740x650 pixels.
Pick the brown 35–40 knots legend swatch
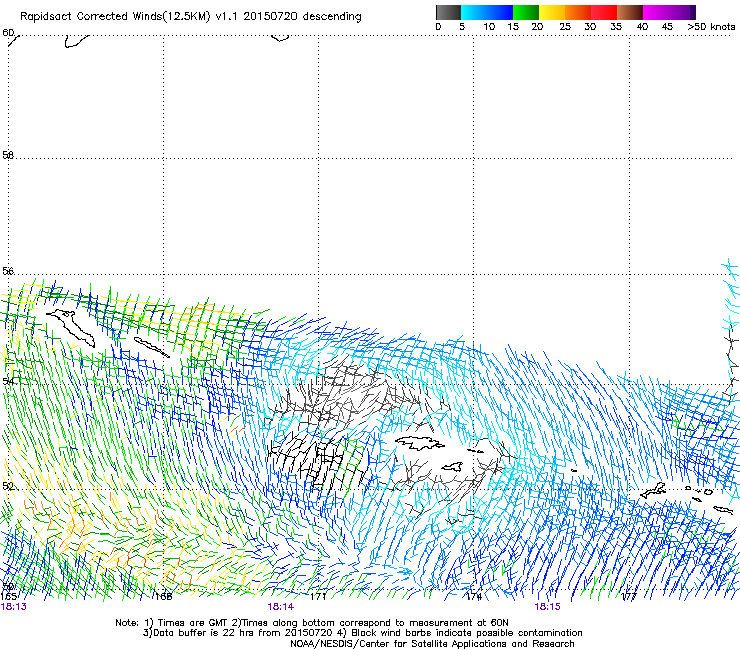pyautogui.click(x=630, y=12)
